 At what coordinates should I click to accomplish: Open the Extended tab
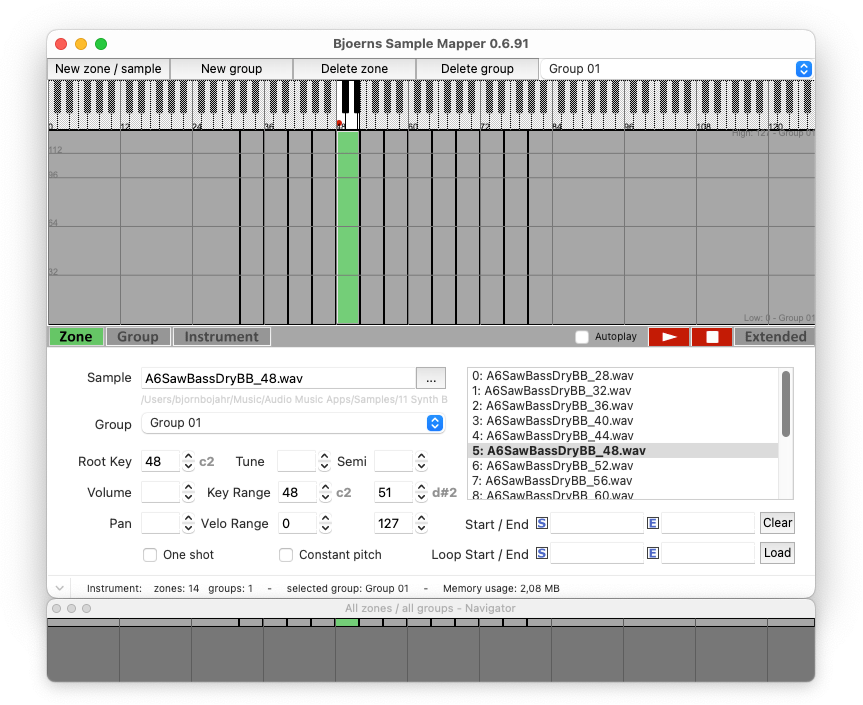775,337
